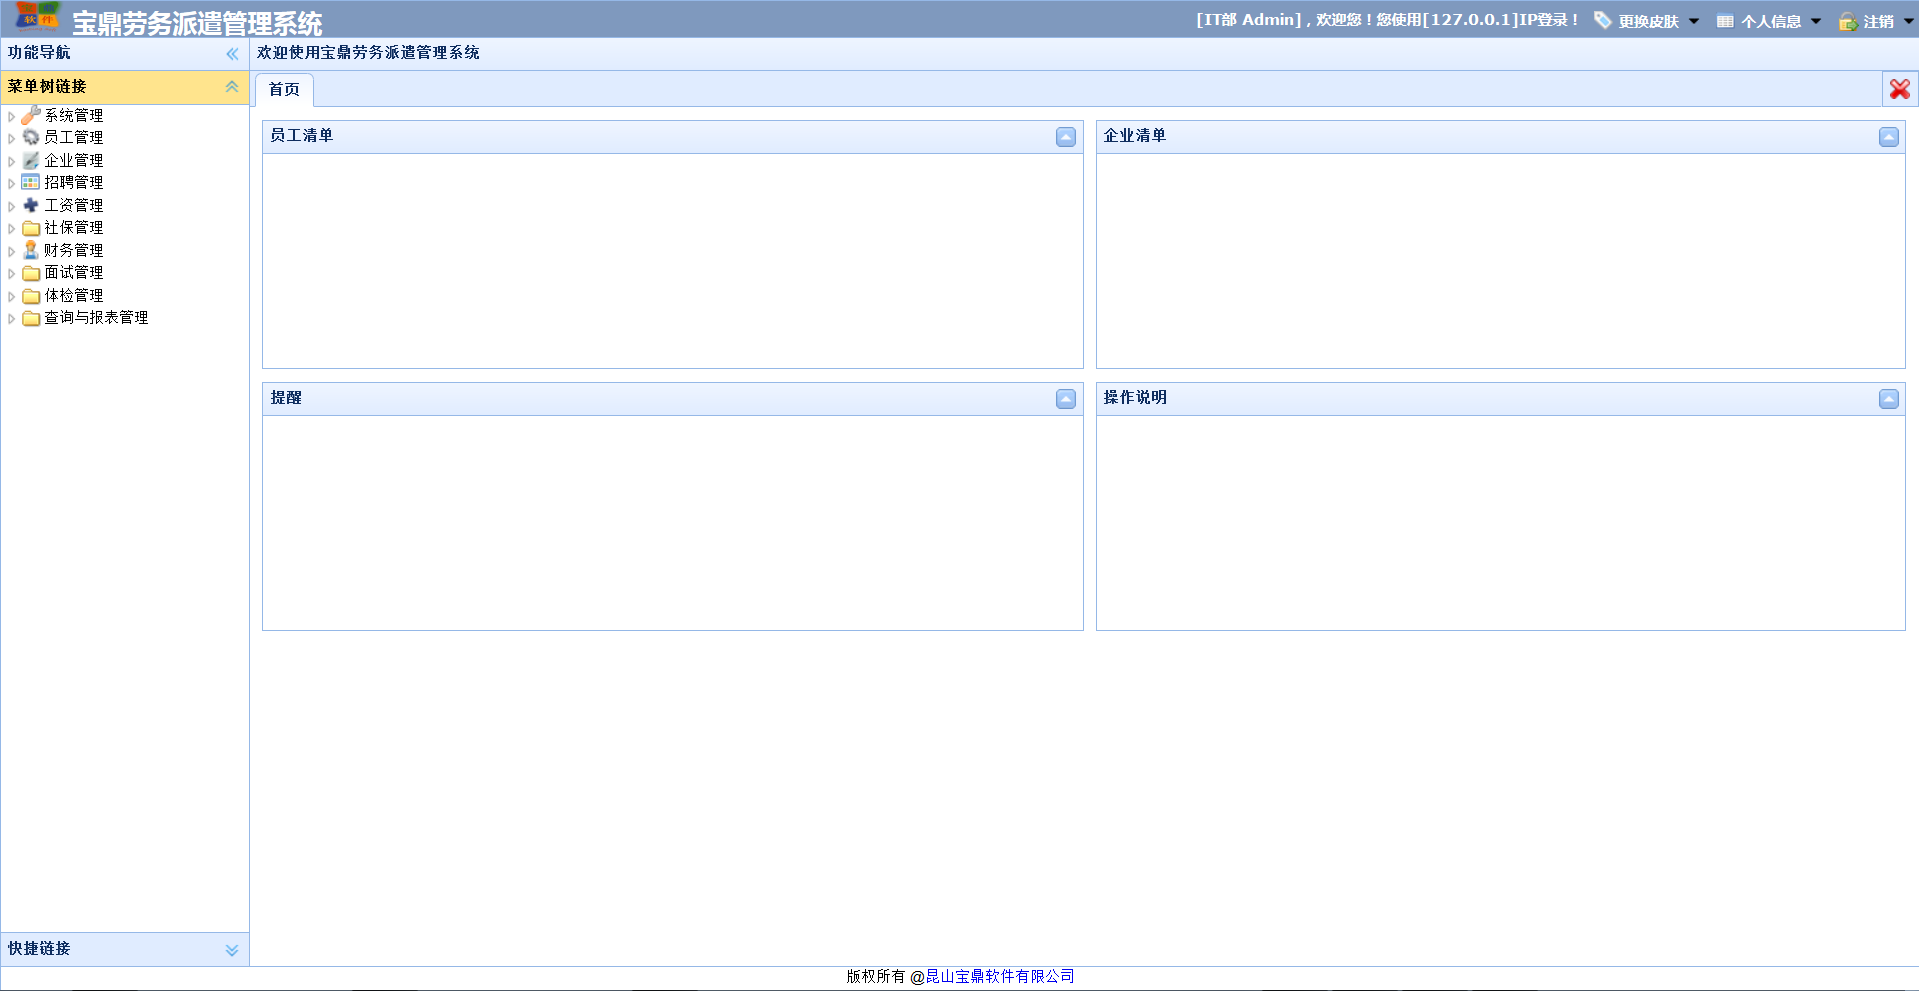Screen dimensions: 1919x991
Task: Click the 宝鼎 software logo
Action: (x=38, y=17)
